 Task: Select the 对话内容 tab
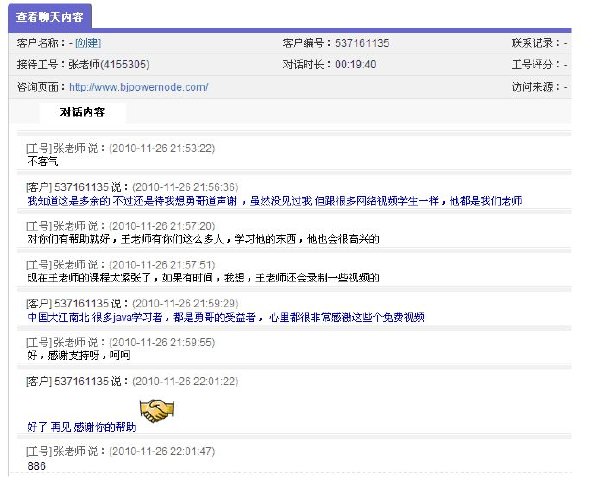82,112
